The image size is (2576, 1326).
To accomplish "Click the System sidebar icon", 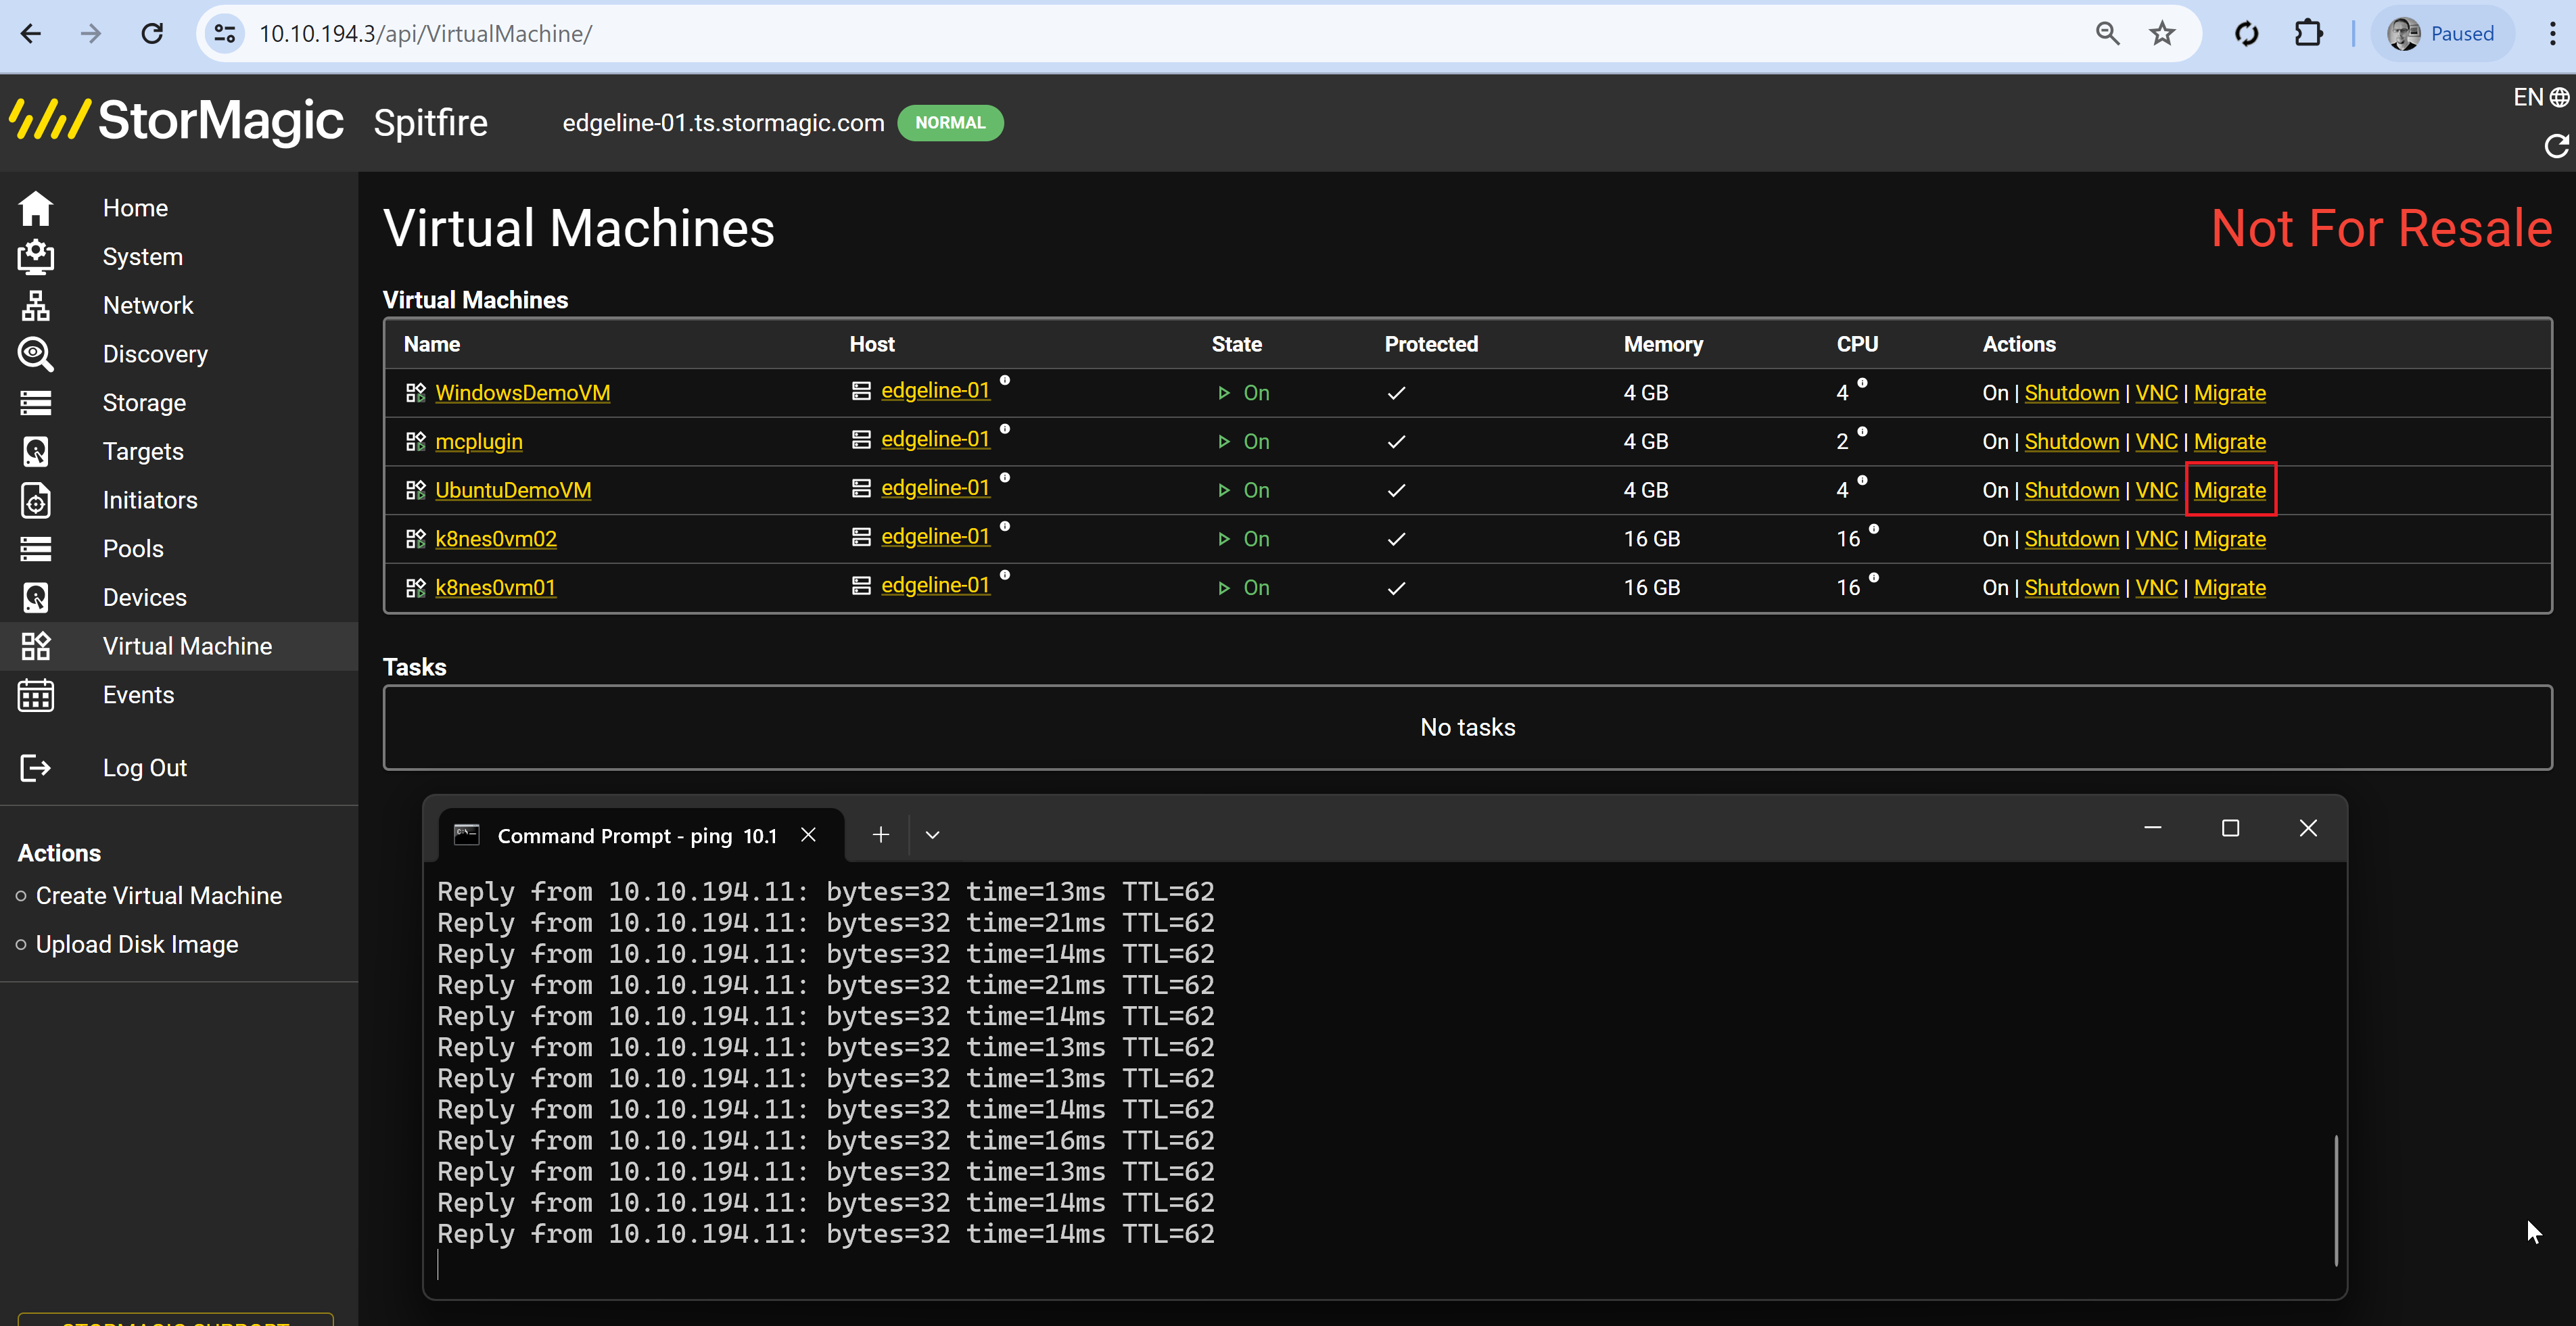I will (x=36, y=257).
